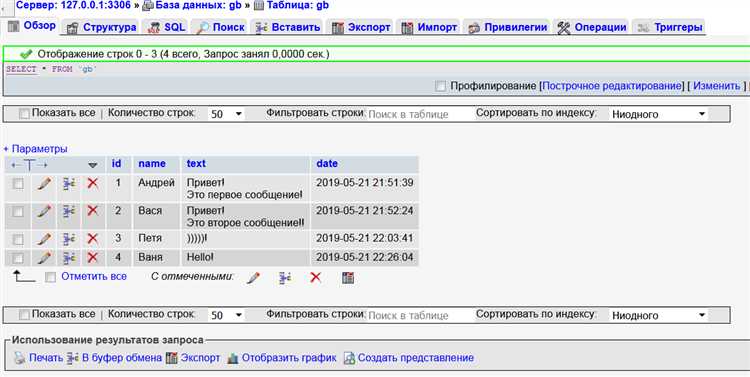Click the Экспорт icon in results section
This screenshot has width=750, height=377.
click(171, 358)
